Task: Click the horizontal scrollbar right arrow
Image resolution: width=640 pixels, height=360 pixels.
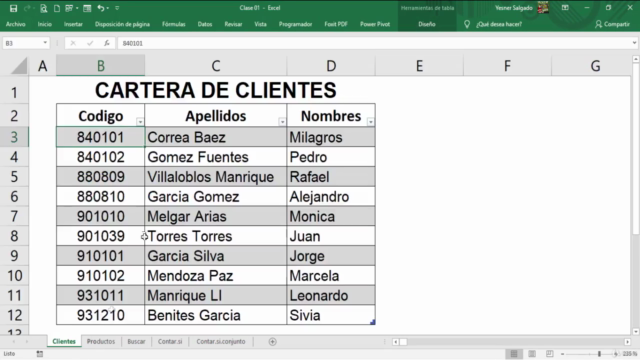Action: [627, 342]
